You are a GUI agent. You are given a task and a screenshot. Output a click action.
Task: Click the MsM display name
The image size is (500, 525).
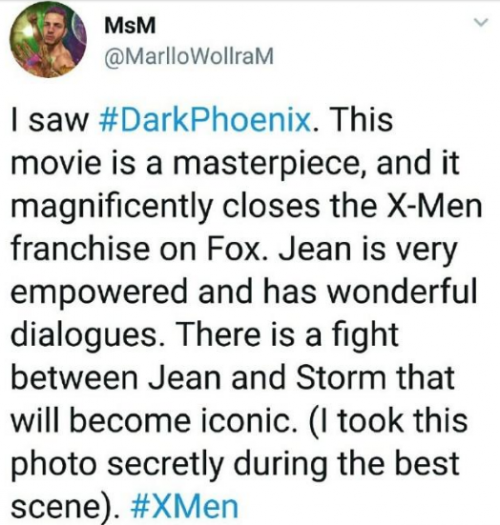[130, 26]
